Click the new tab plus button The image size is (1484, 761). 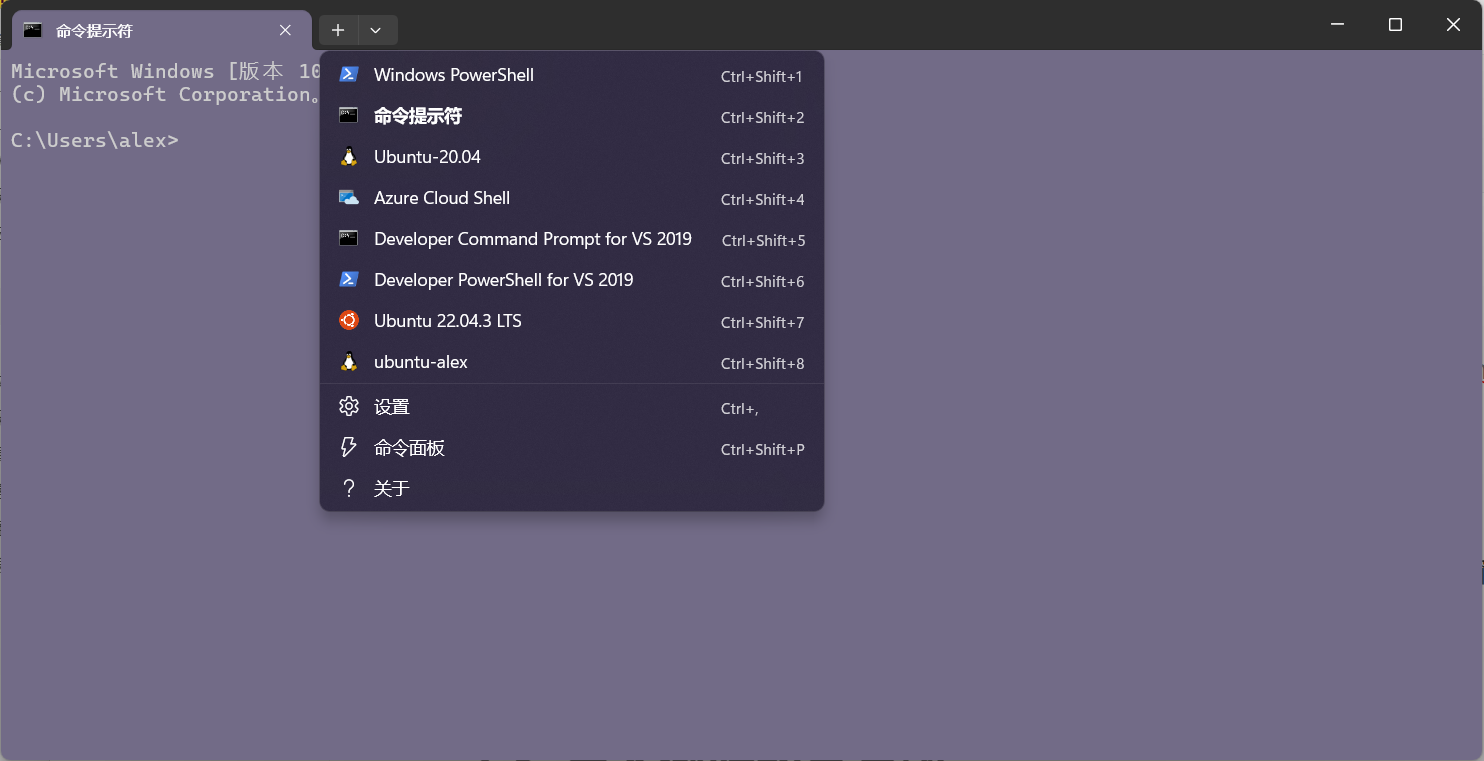tap(337, 30)
